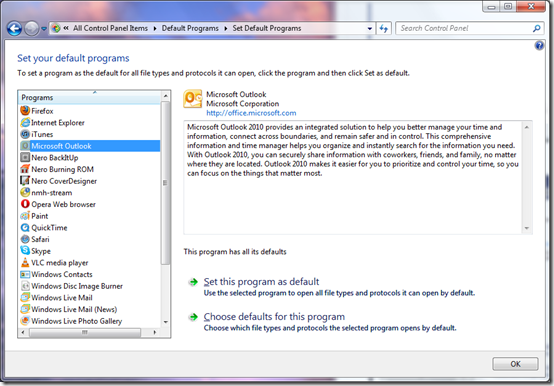554x386 pixels.
Task: Go back with the blue Back arrow
Action: point(14,29)
